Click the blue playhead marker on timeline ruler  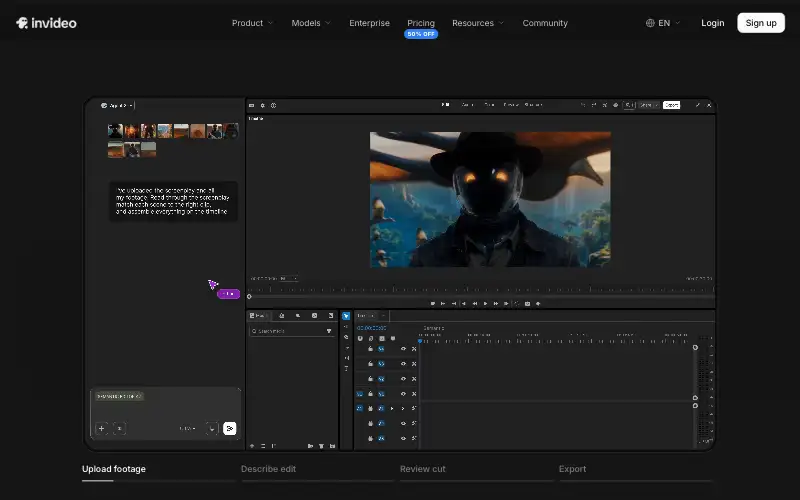pos(420,341)
